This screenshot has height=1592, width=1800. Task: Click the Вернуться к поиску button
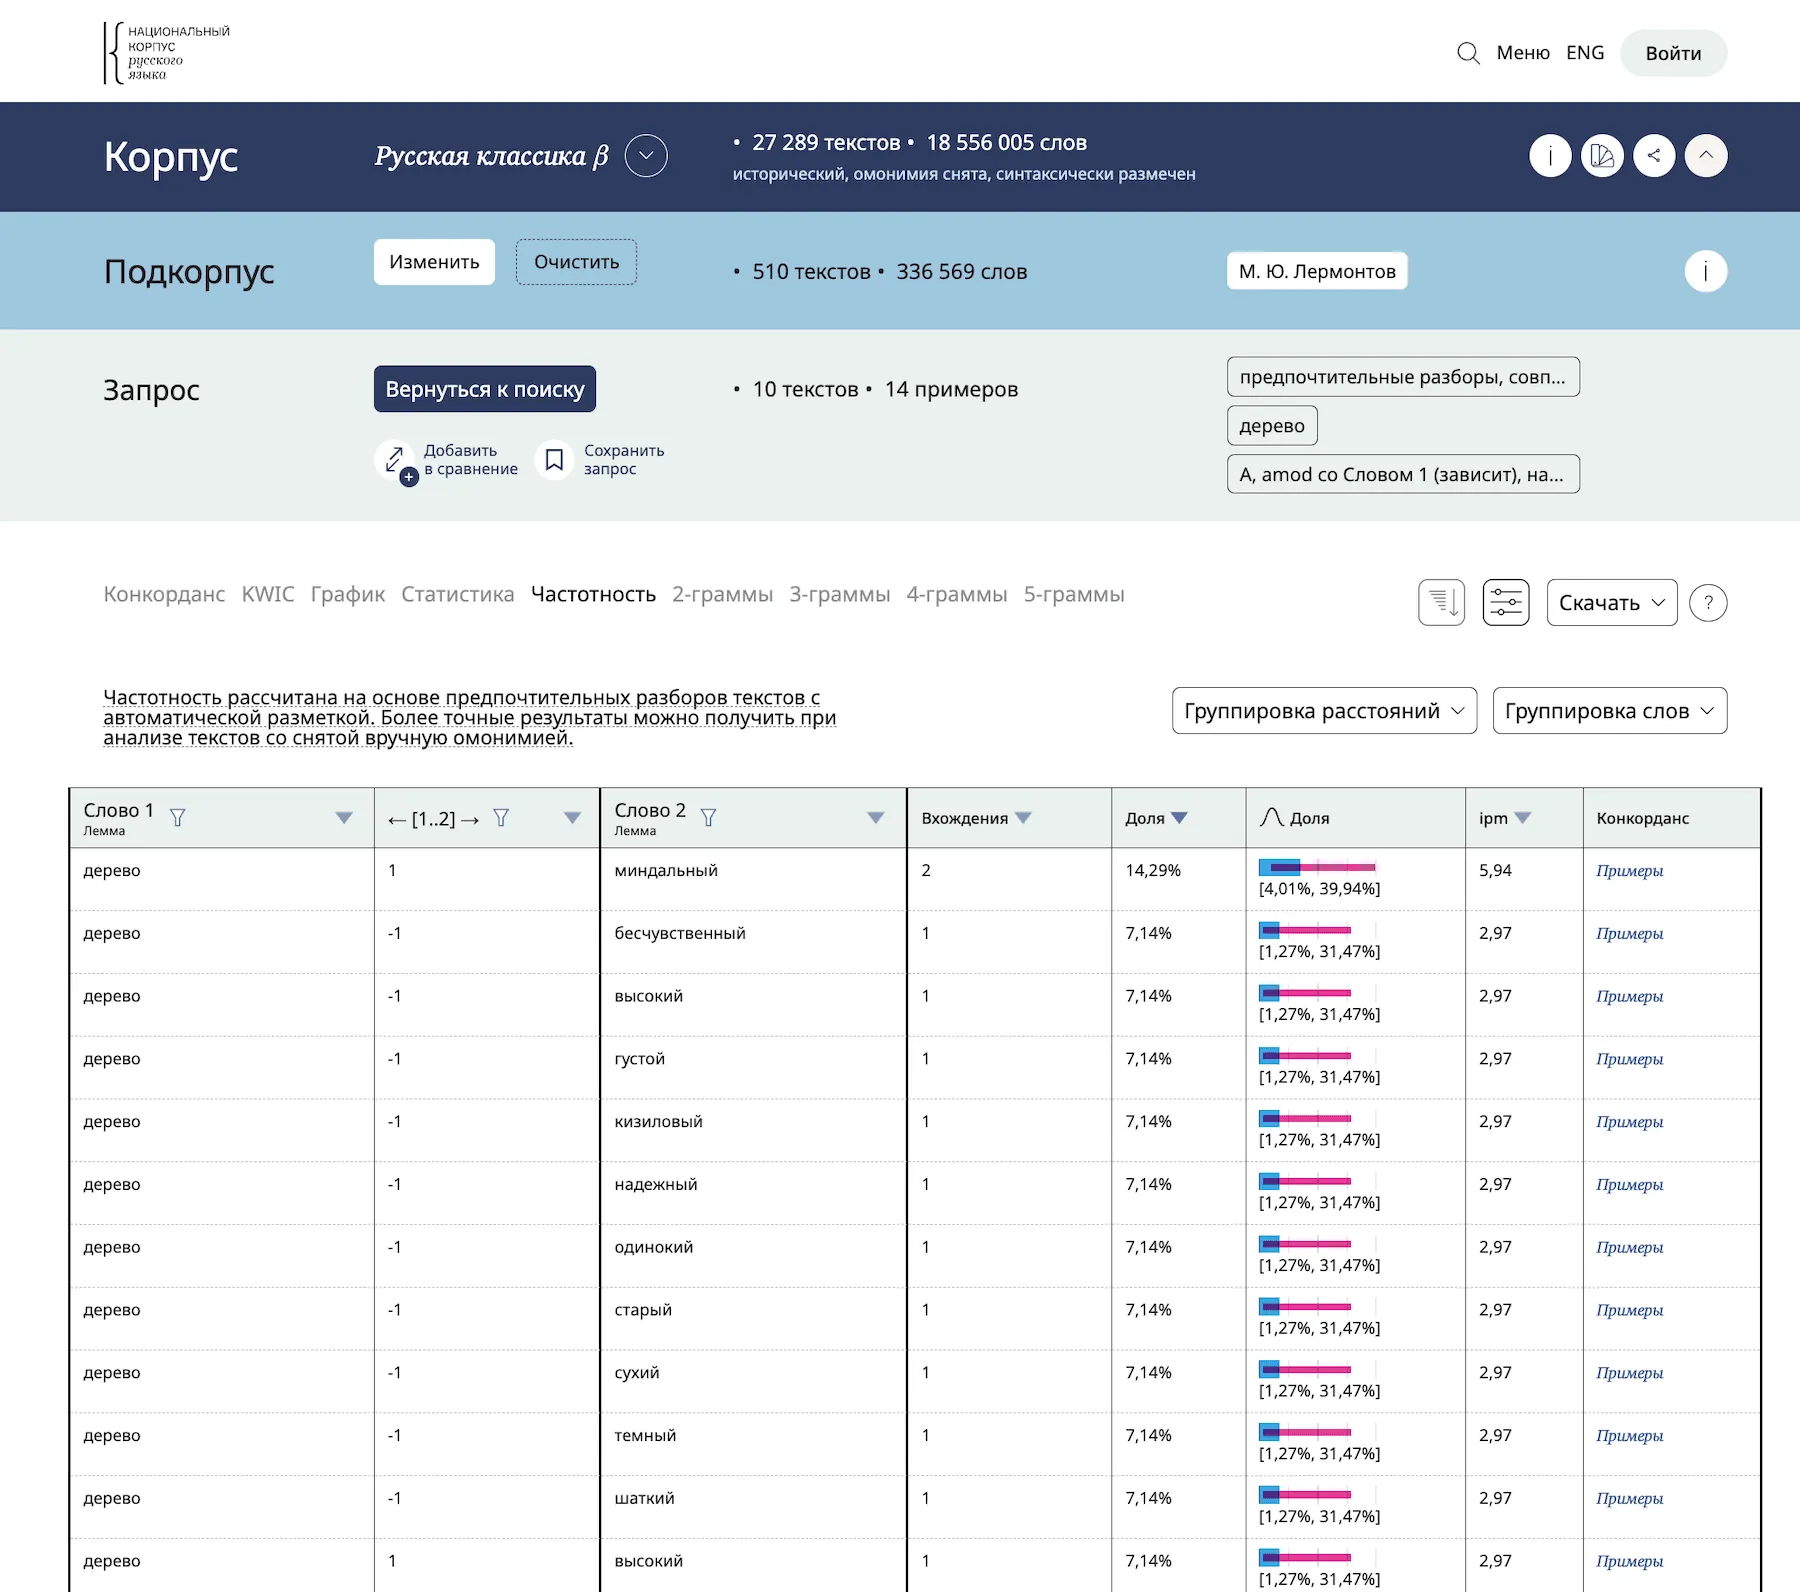(485, 389)
